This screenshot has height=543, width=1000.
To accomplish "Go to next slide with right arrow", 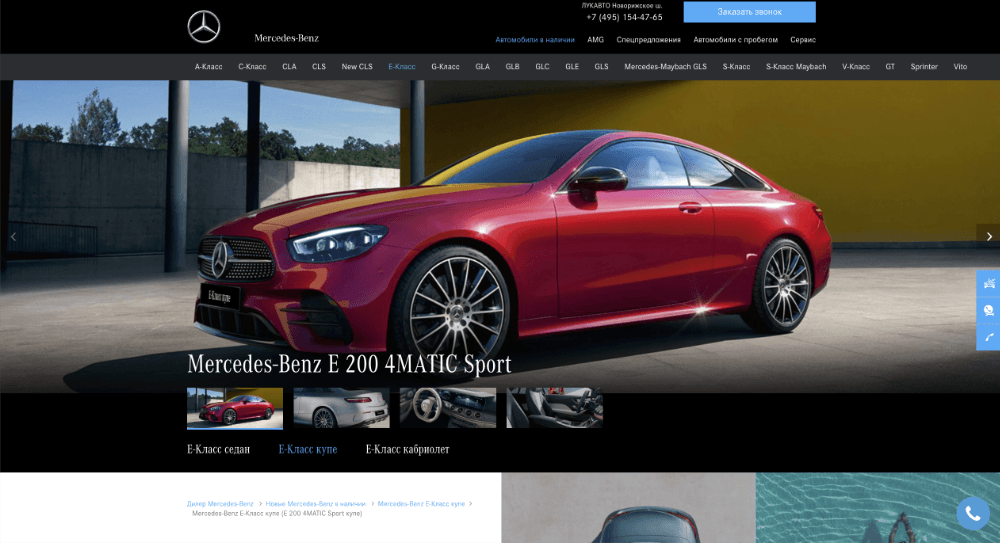I will pyautogui.click(x=989, y=237).
